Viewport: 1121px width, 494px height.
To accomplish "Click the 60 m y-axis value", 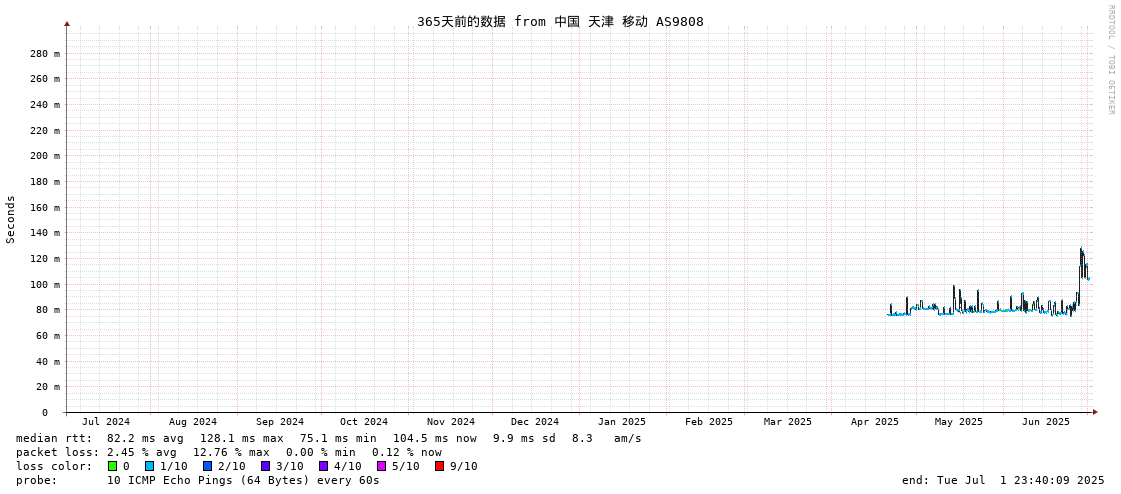I will (x=47, y=335).
